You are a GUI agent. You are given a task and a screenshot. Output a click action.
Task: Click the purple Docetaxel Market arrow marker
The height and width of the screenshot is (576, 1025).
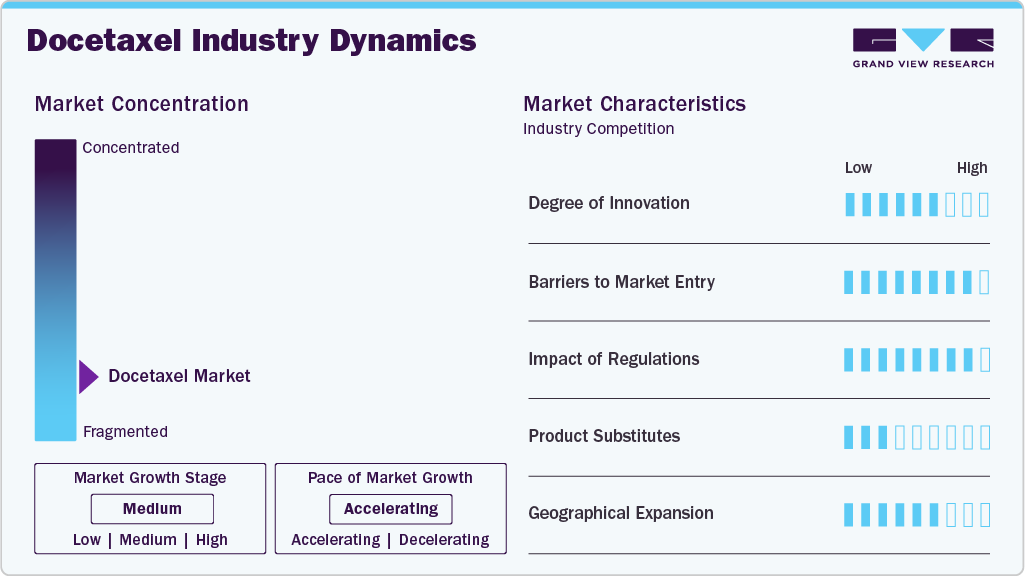coord(89,377)
